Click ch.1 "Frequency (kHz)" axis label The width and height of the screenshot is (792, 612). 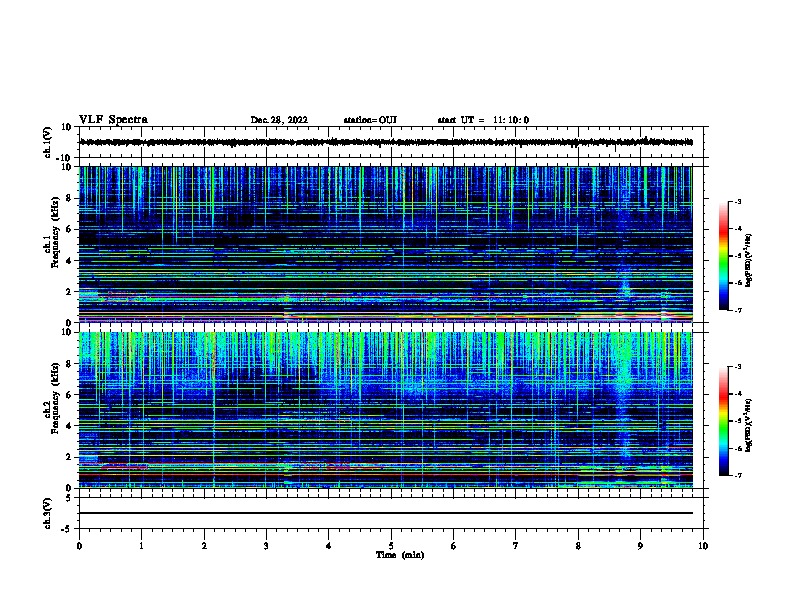point(55,232)
